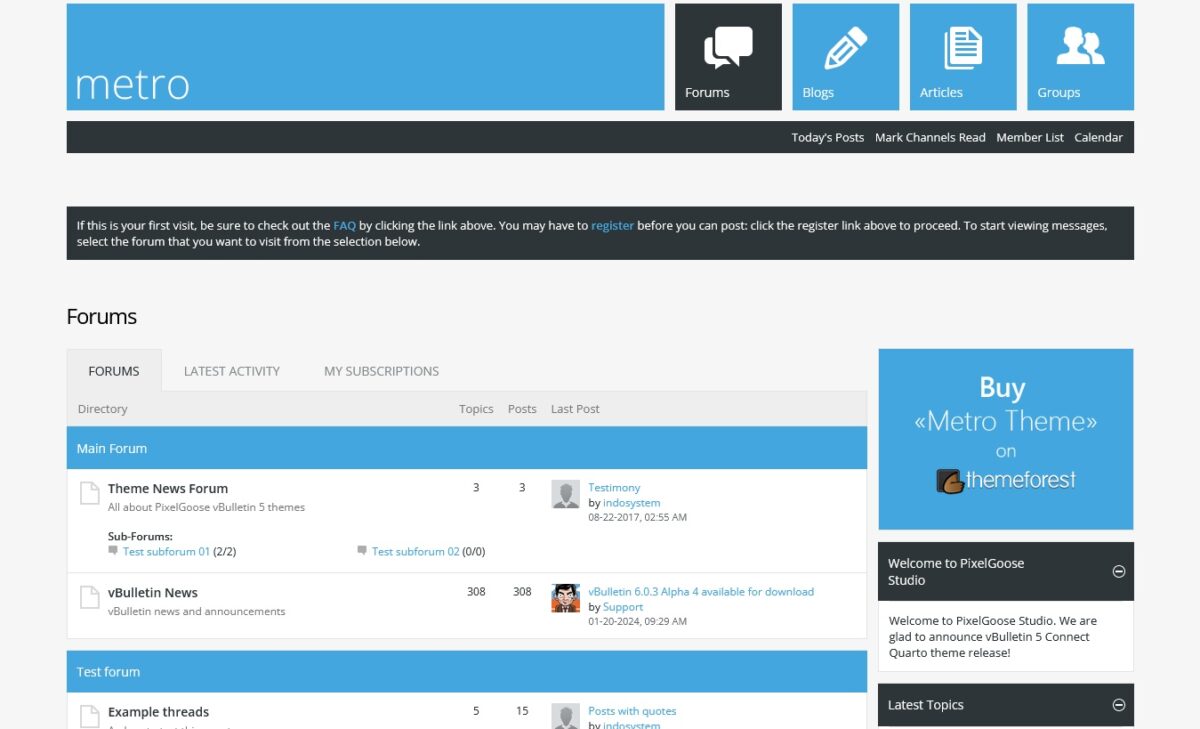Screen dimensions: 1200x729
Task: Open Articles using the document icon
Action: point(962,44)
